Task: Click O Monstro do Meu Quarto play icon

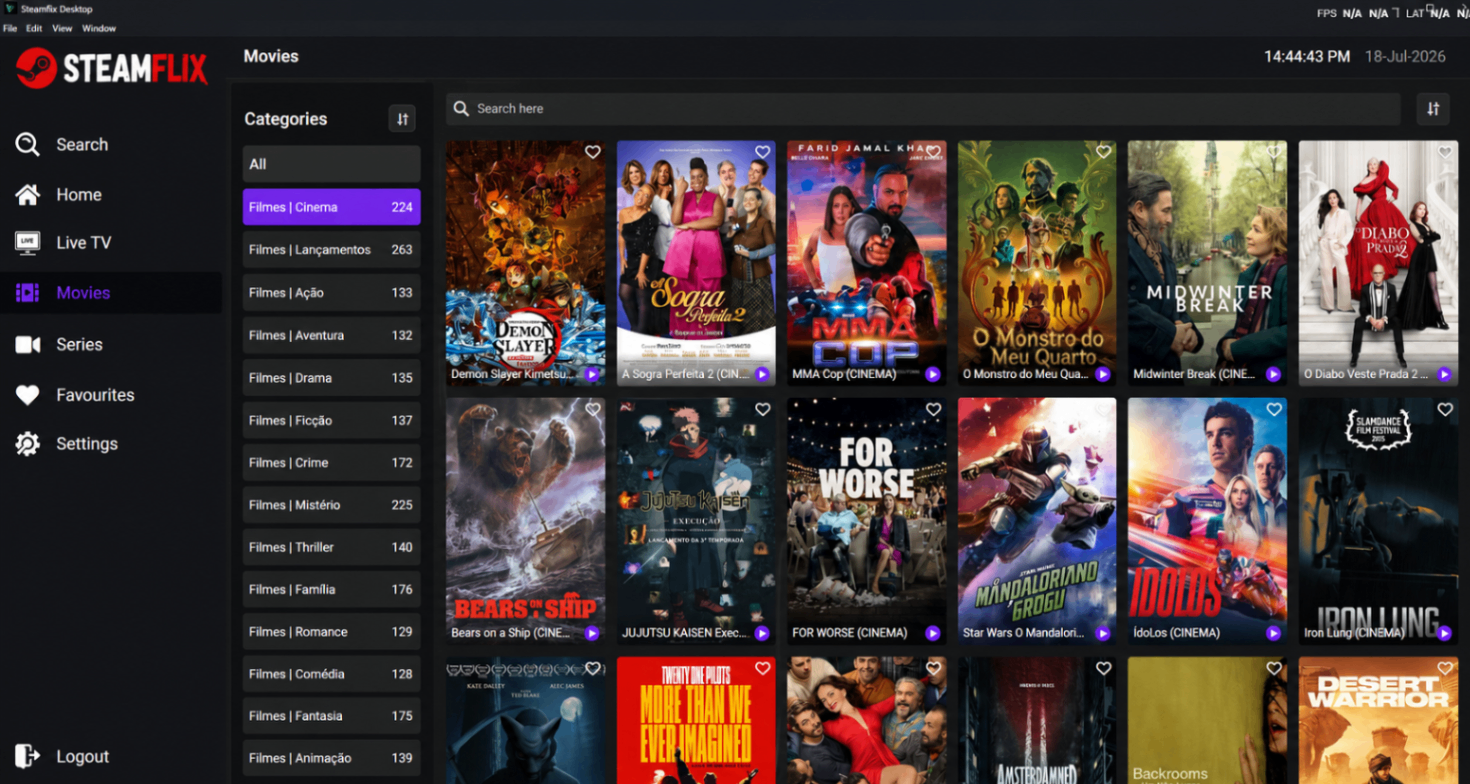Action: click(1103, 374)
